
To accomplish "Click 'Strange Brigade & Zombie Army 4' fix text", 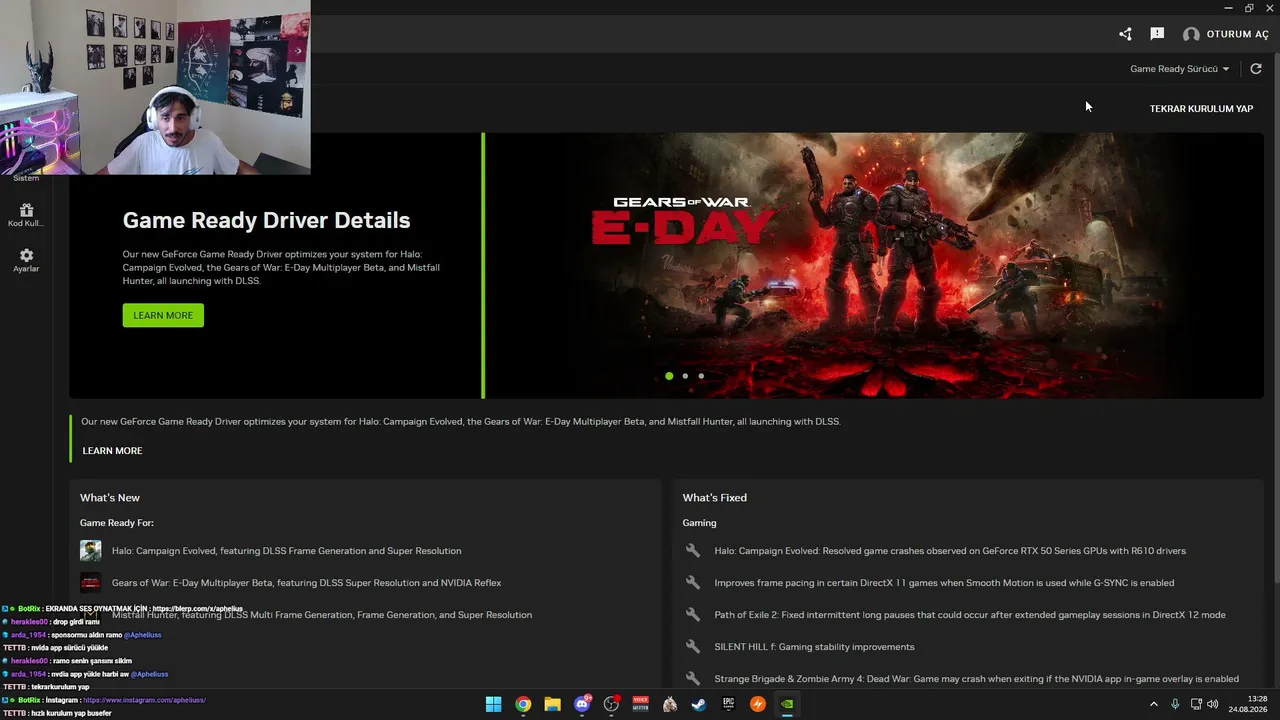I will coord(977,679).
